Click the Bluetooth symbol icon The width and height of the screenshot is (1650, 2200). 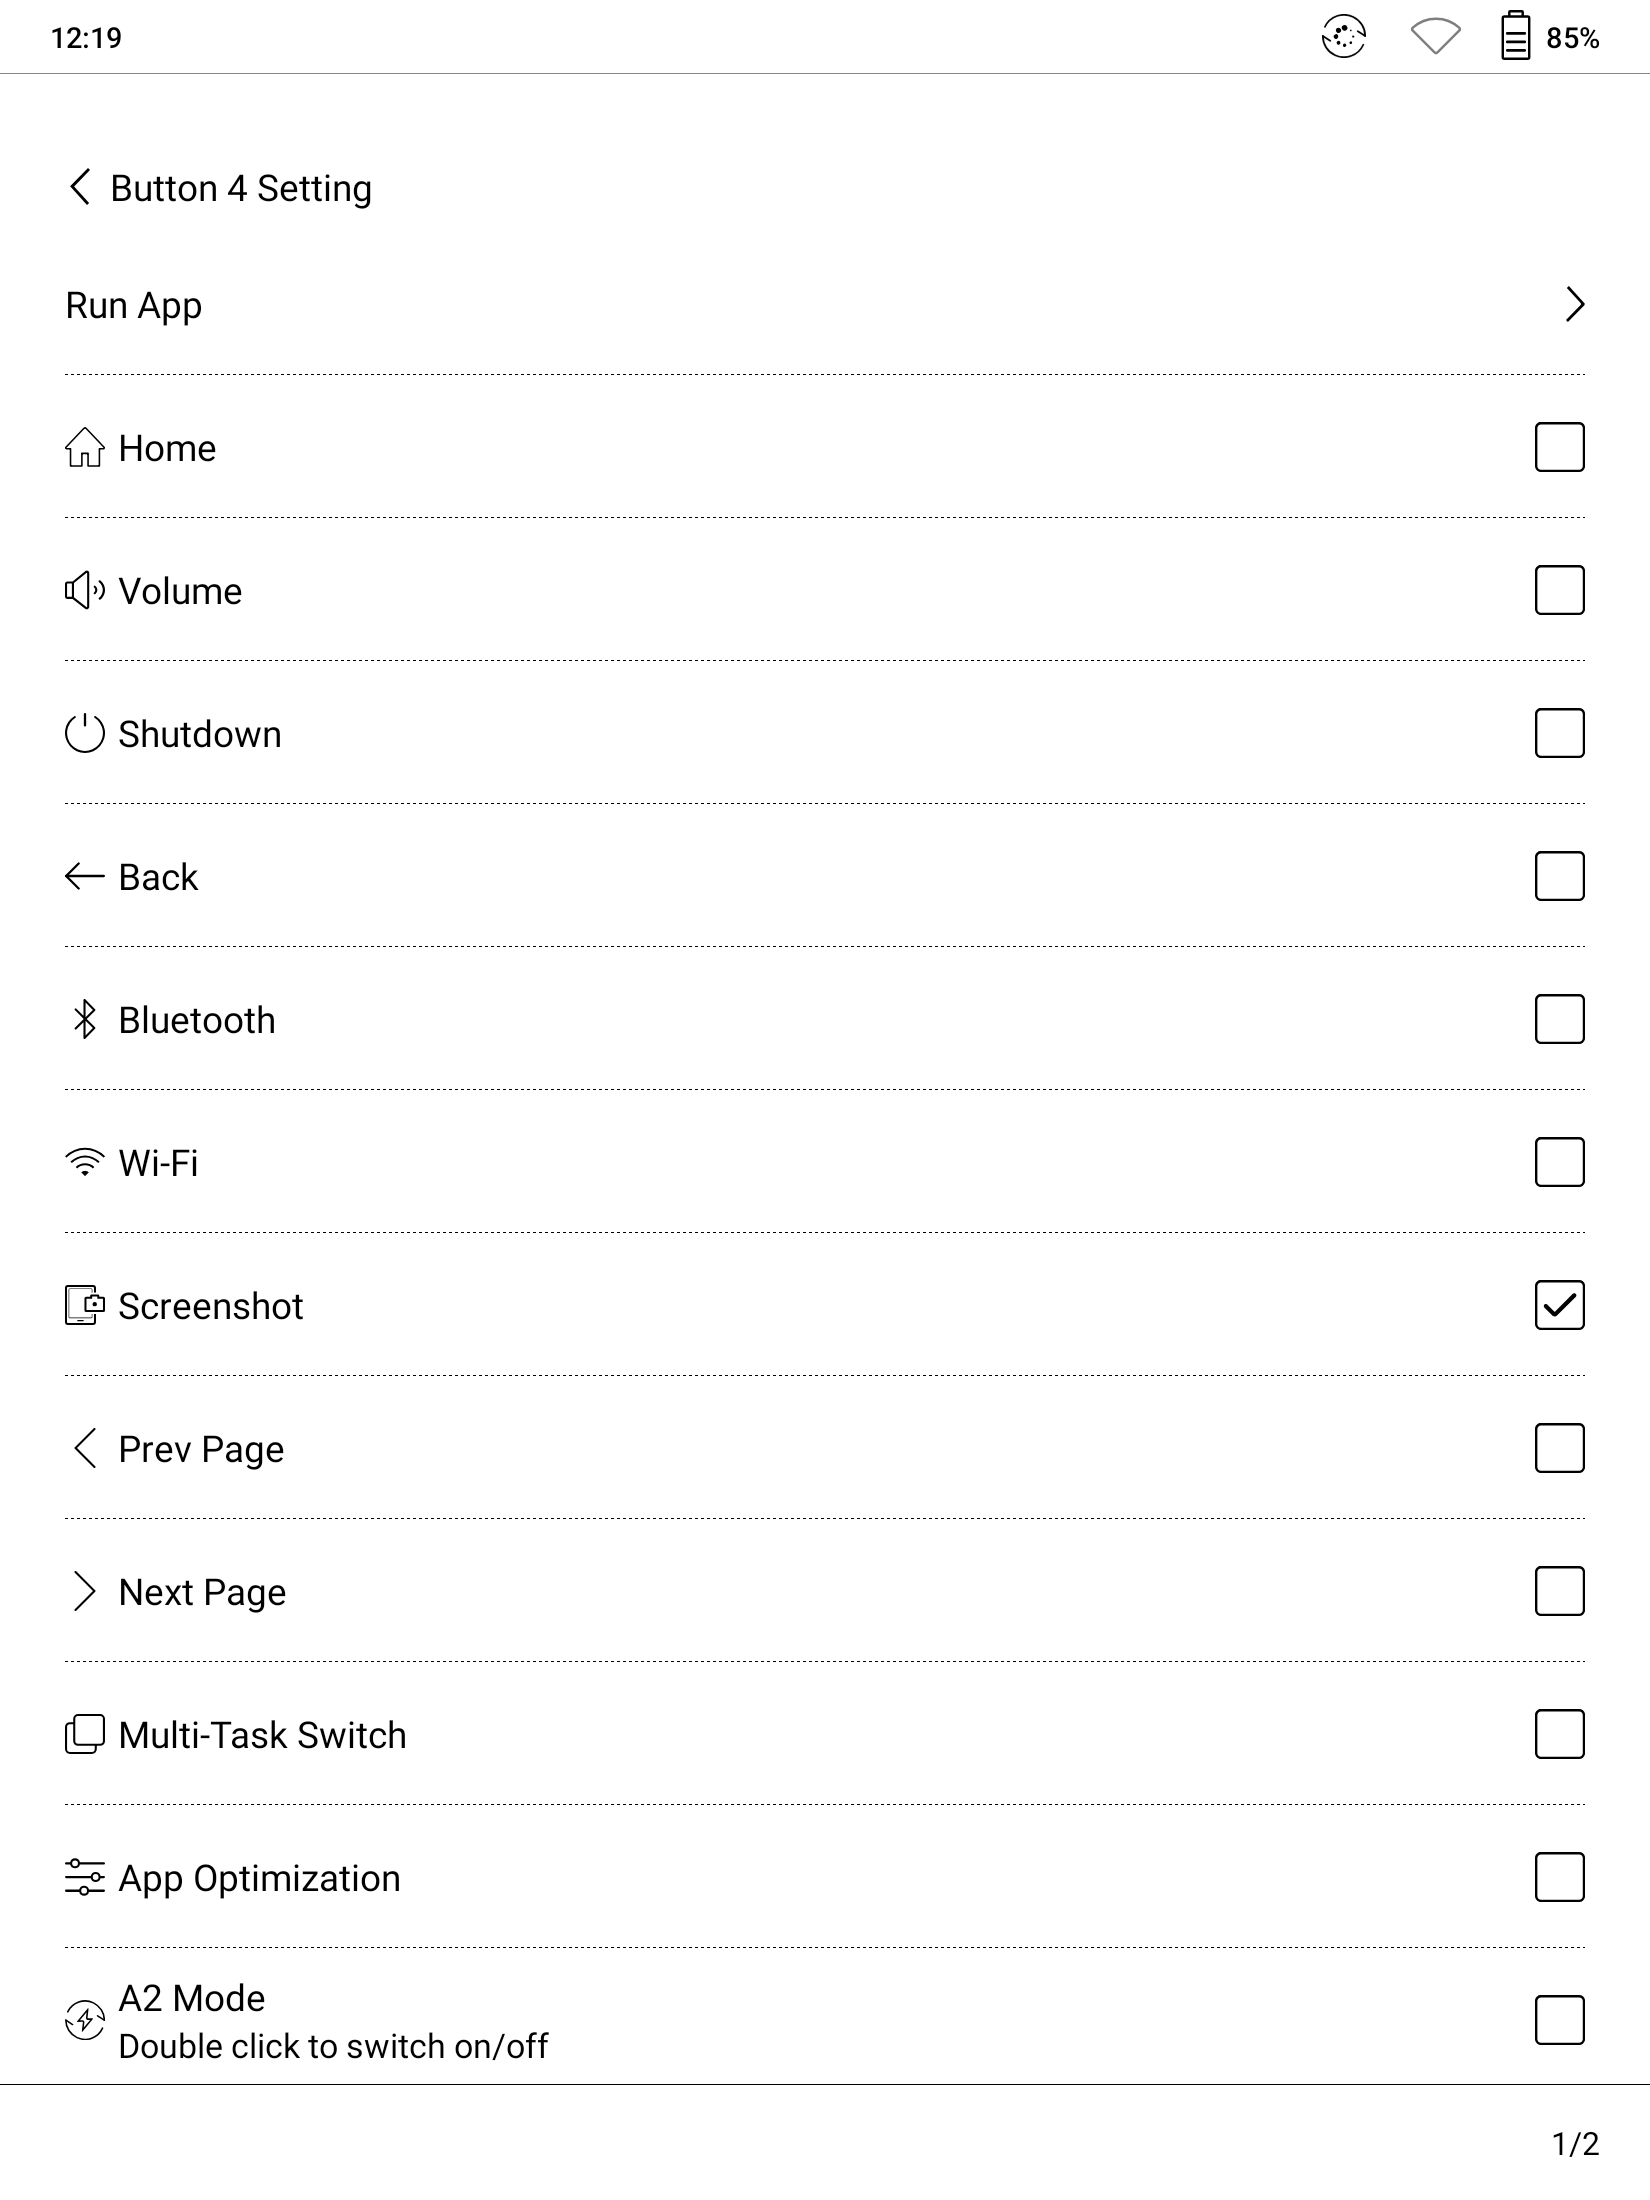(85, 1020)
